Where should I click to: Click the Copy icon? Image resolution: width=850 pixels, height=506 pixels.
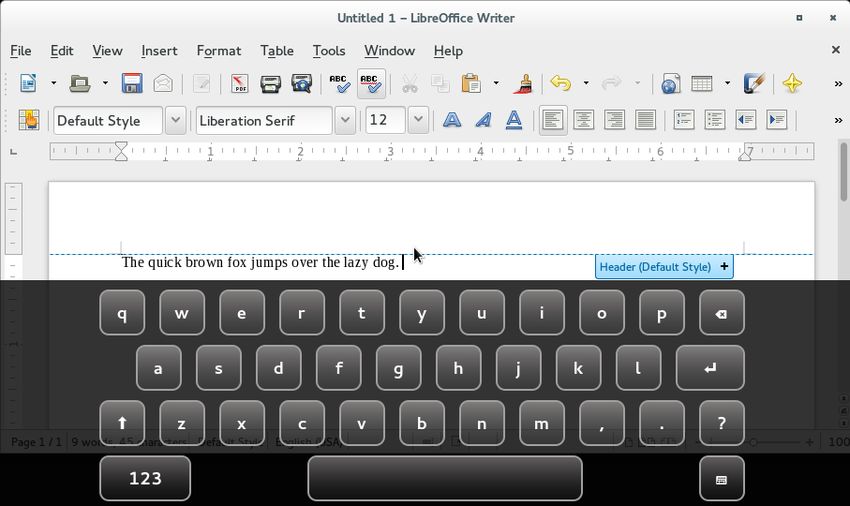coord(440,84)
